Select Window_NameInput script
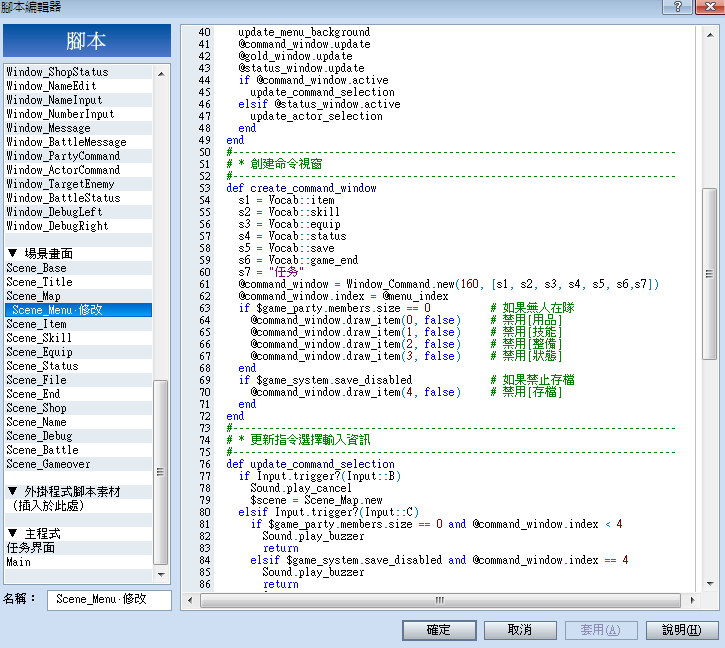Image resolution: width=725 pixels, height=648 pixels. pos(79,100)
